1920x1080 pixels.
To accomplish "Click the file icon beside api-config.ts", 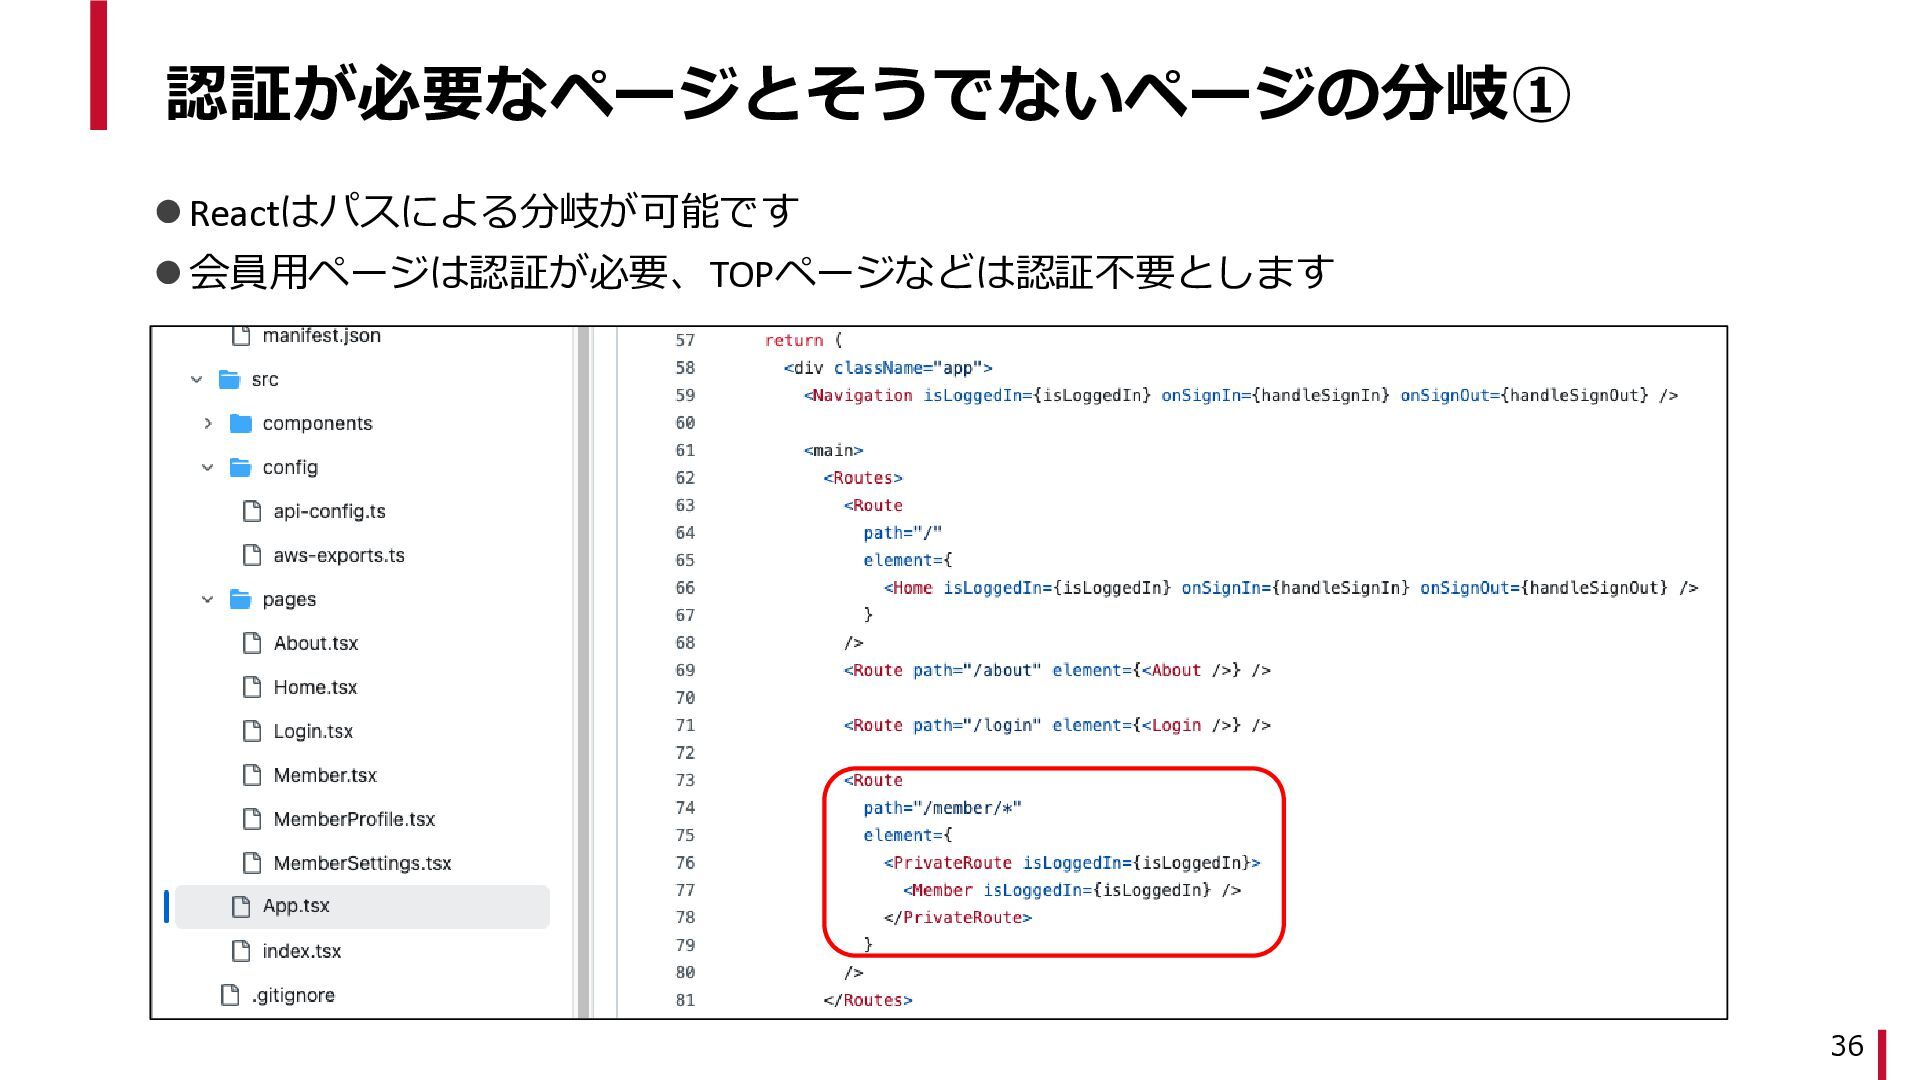I will (252, 512).
